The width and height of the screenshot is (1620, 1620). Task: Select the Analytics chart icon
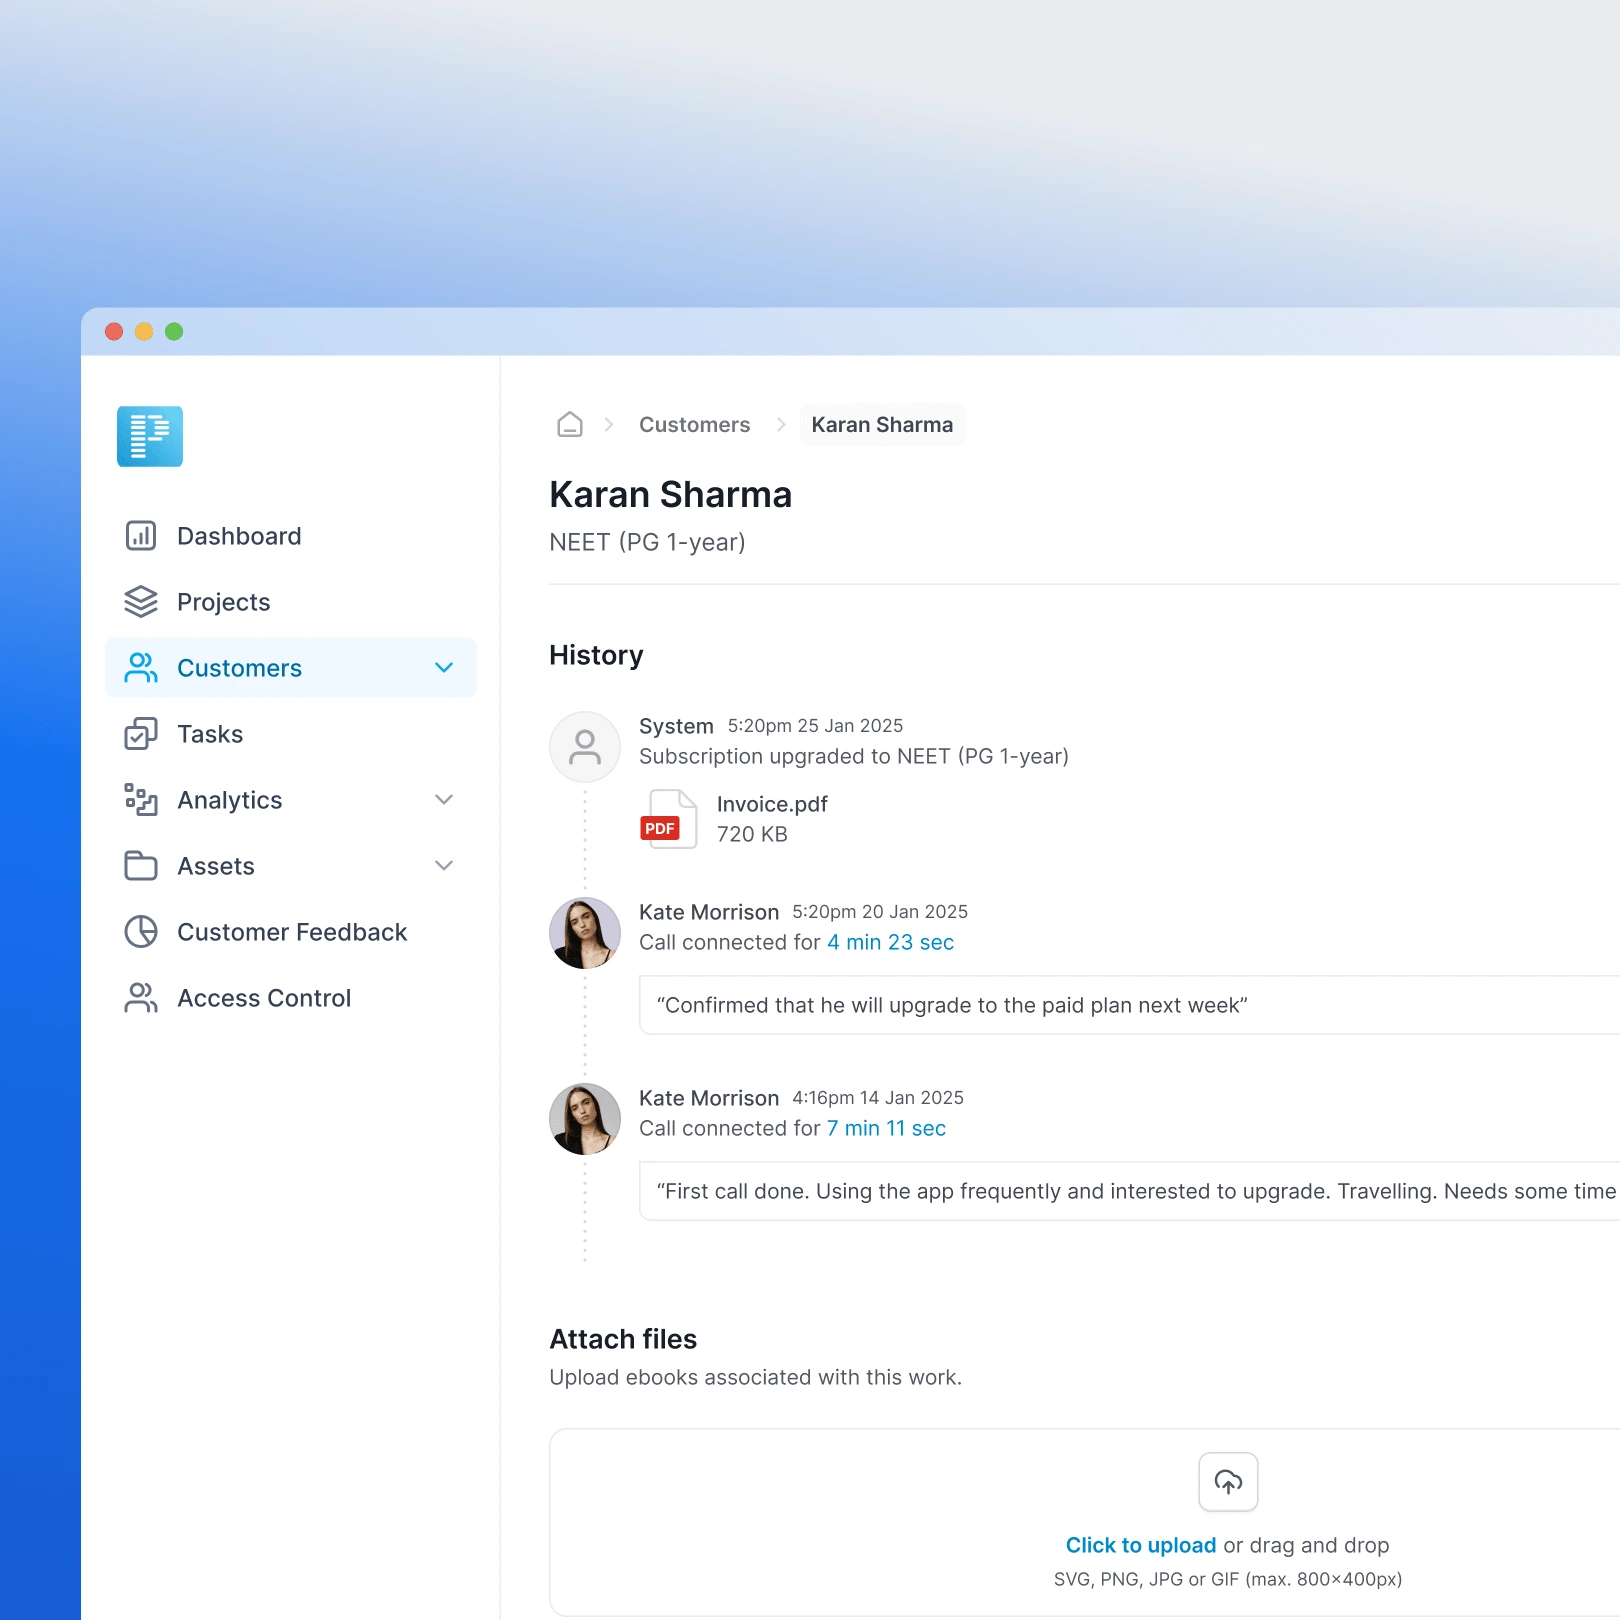click(x=141, y=799)
